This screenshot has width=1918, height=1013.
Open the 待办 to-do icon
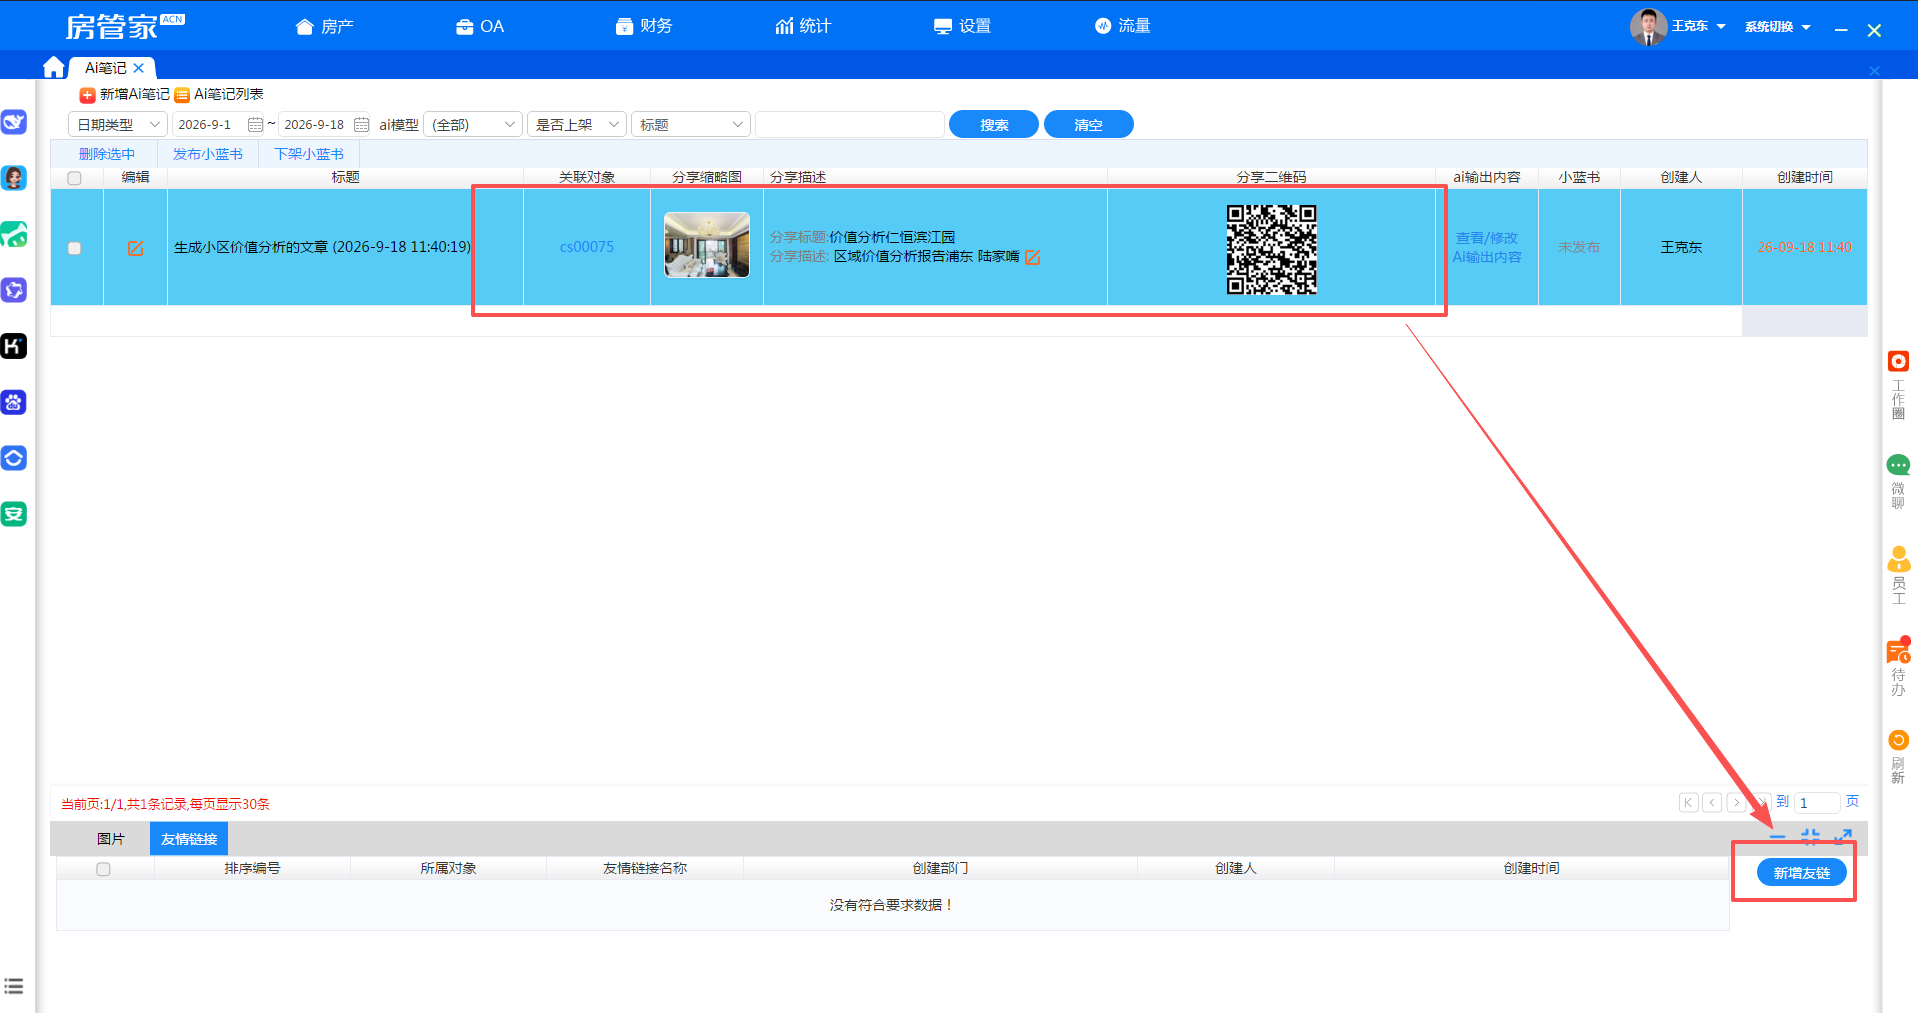[1898, 651]
